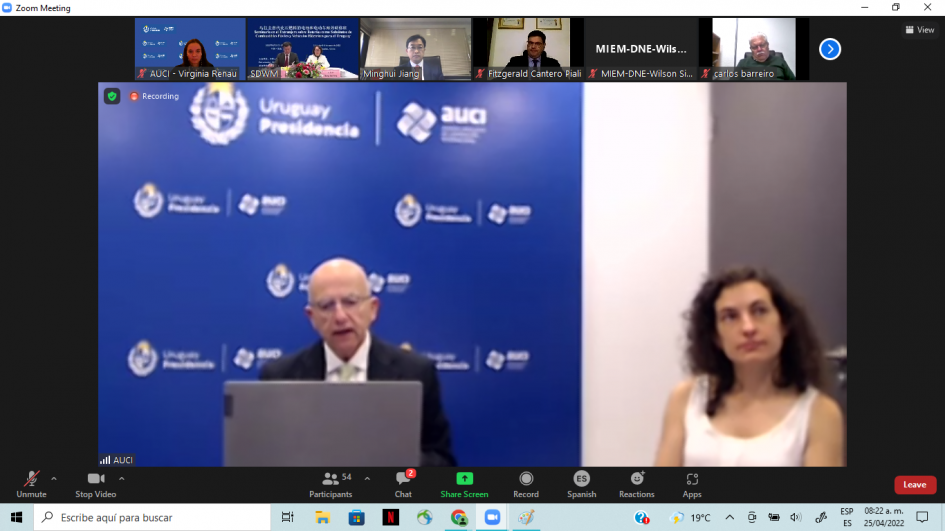Click the pen workspace tray icon

(x=821, y=517)
